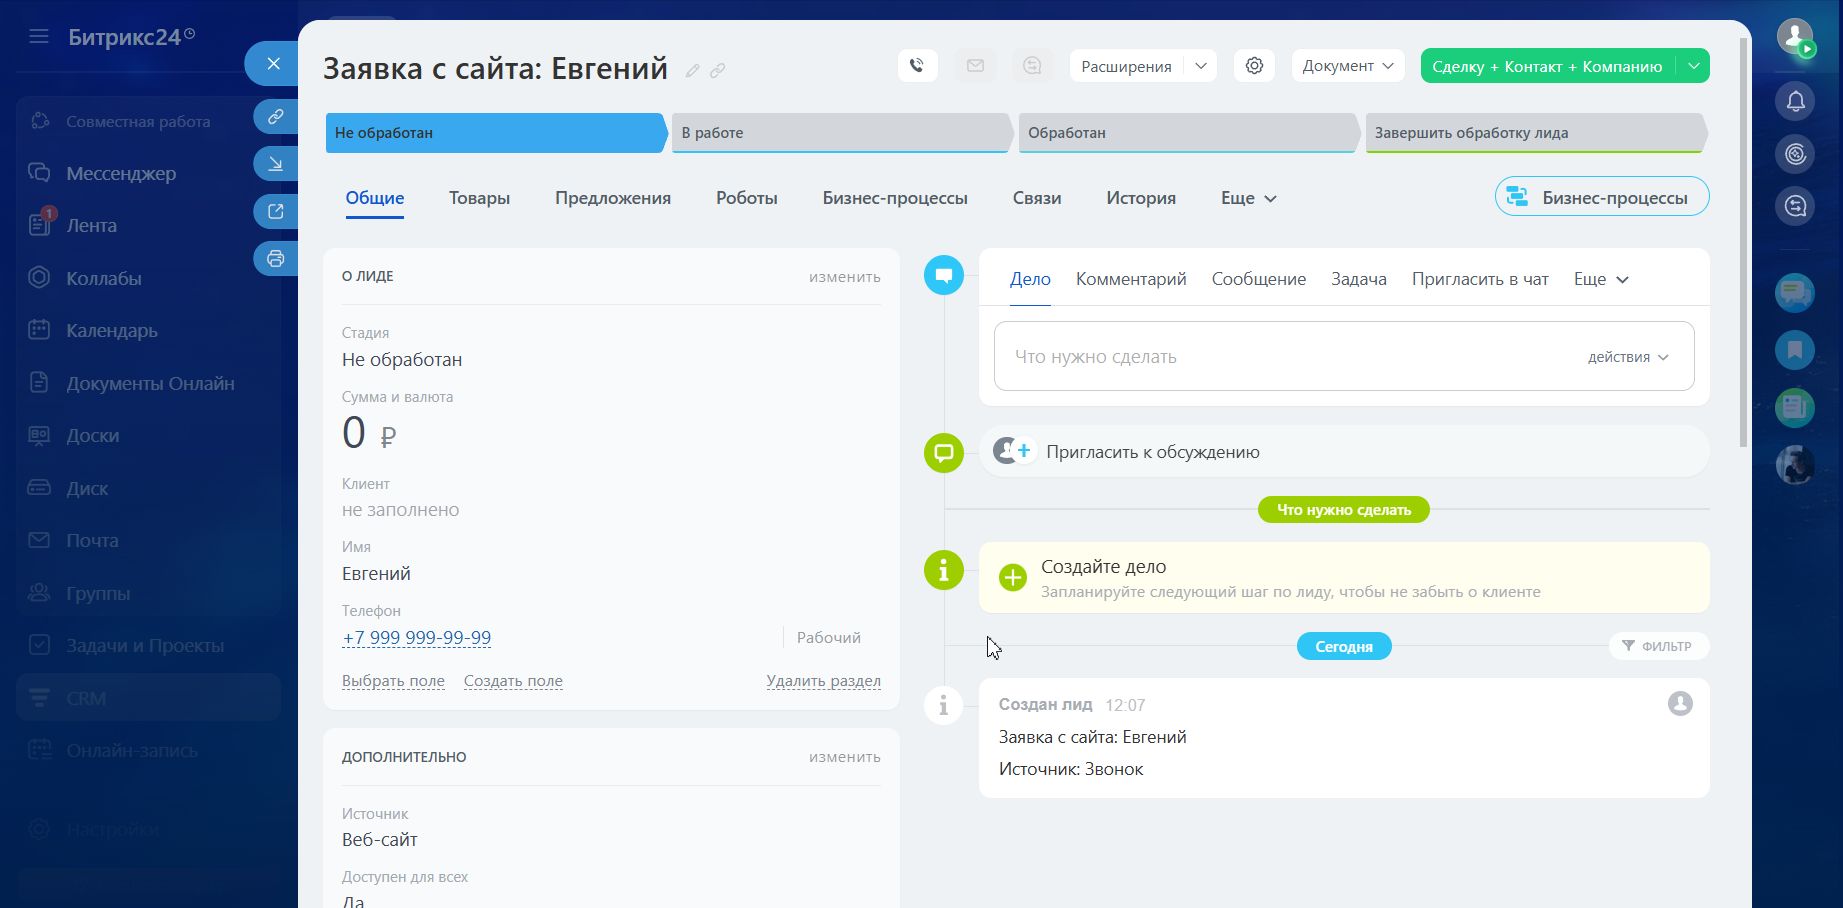This screenshot has width=1843, height=908.
Task: Click the Бизнес-процессы button on the right
Action: 1601,197
